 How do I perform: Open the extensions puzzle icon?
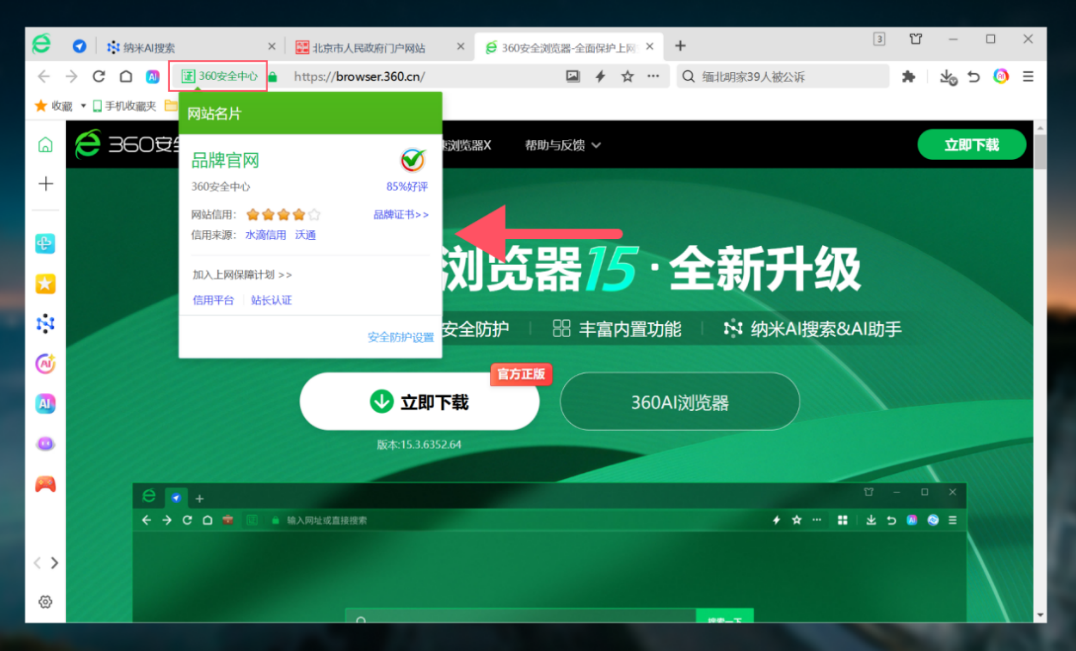(909, 76)
